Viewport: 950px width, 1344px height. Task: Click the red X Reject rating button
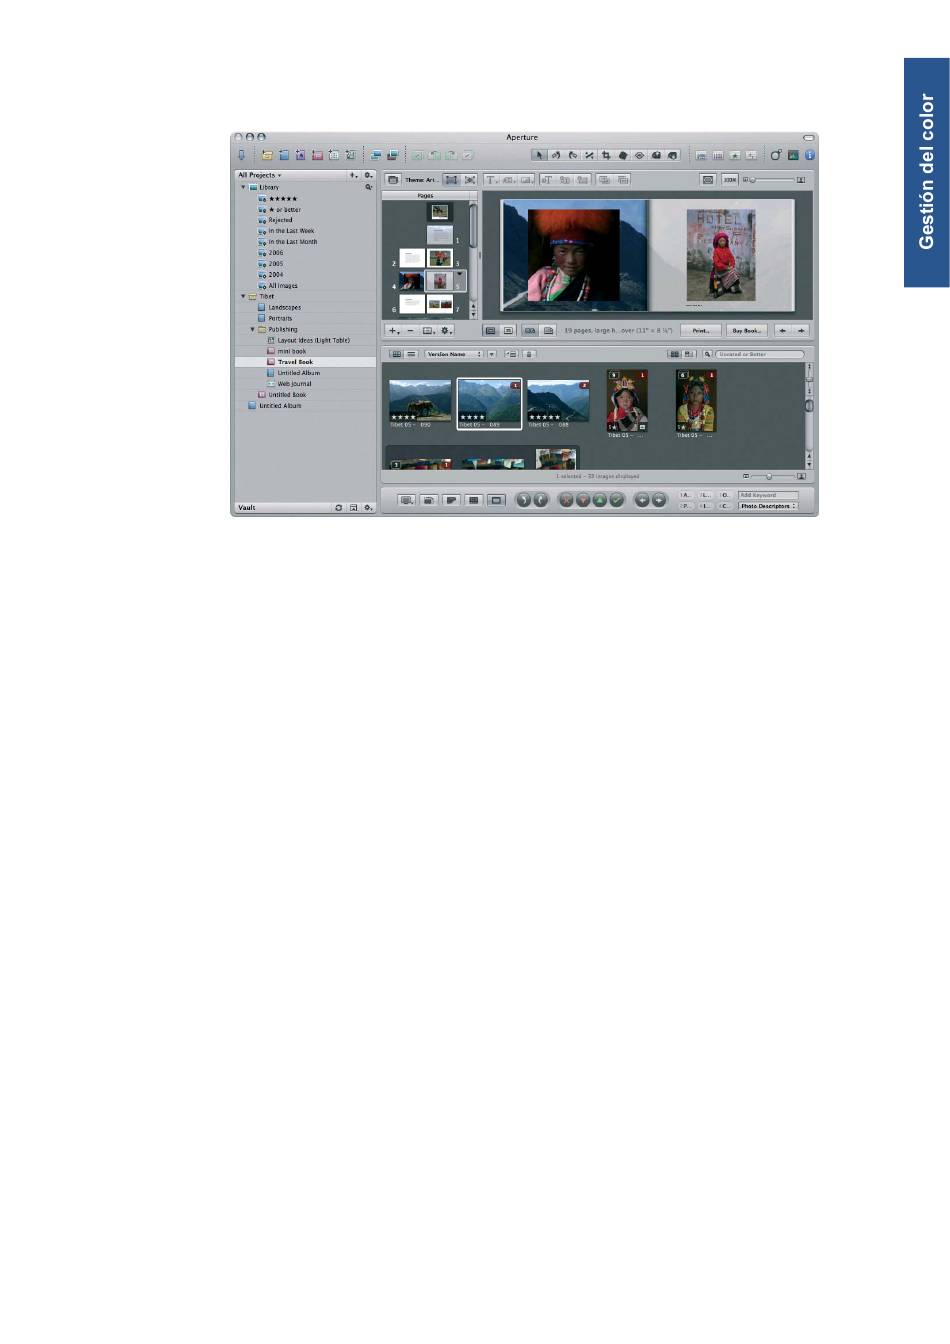(x=566, y=500)
